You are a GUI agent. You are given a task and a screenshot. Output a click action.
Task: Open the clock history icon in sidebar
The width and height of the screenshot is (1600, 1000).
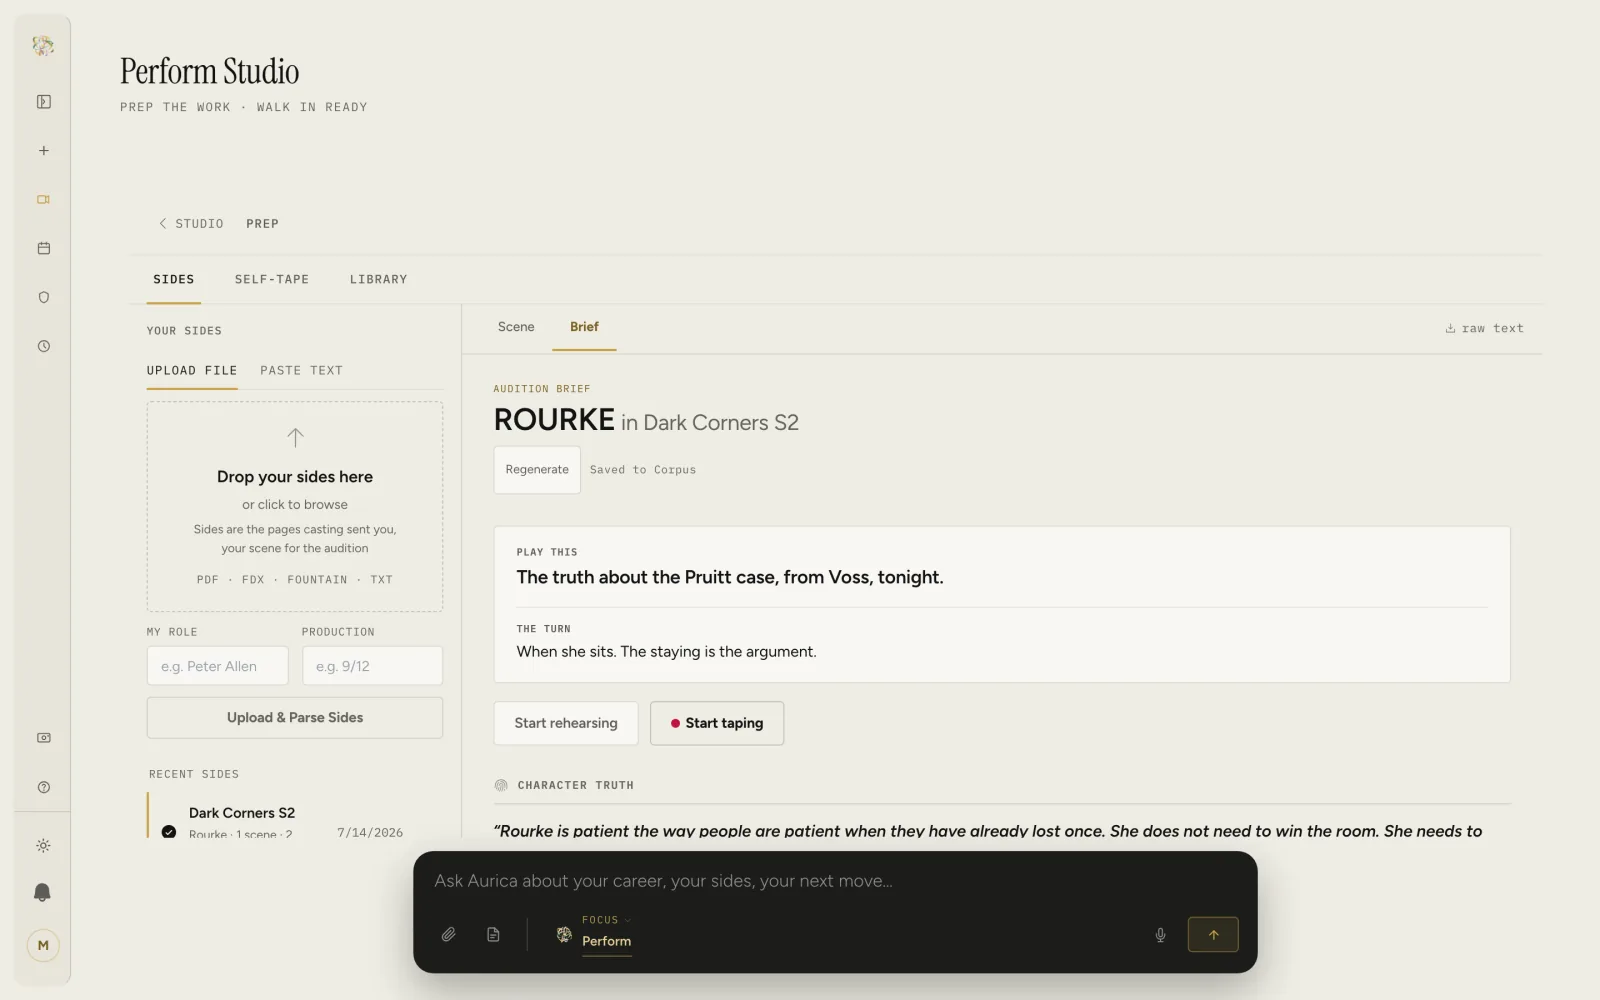[44, 346]
